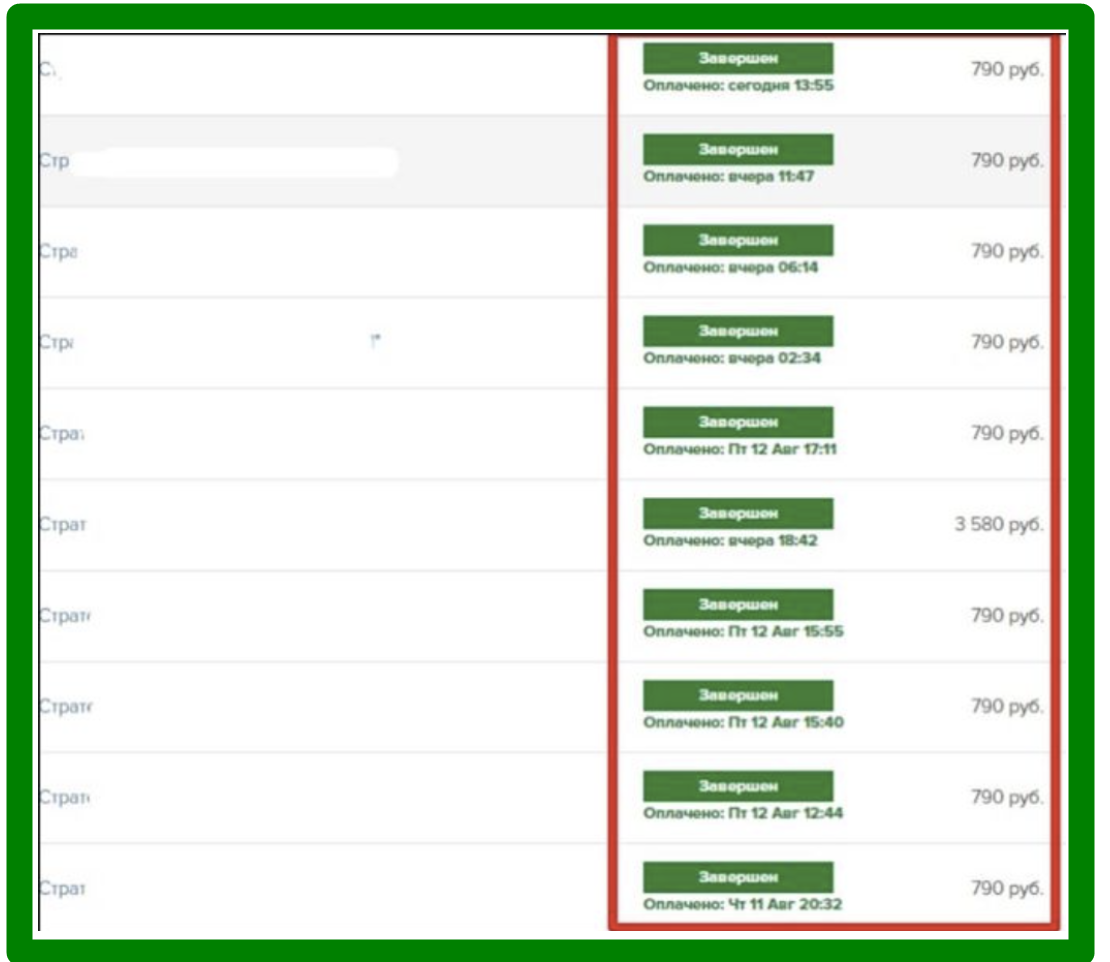Open order link in вчера 02:34 row

click(x=56, y=343)
